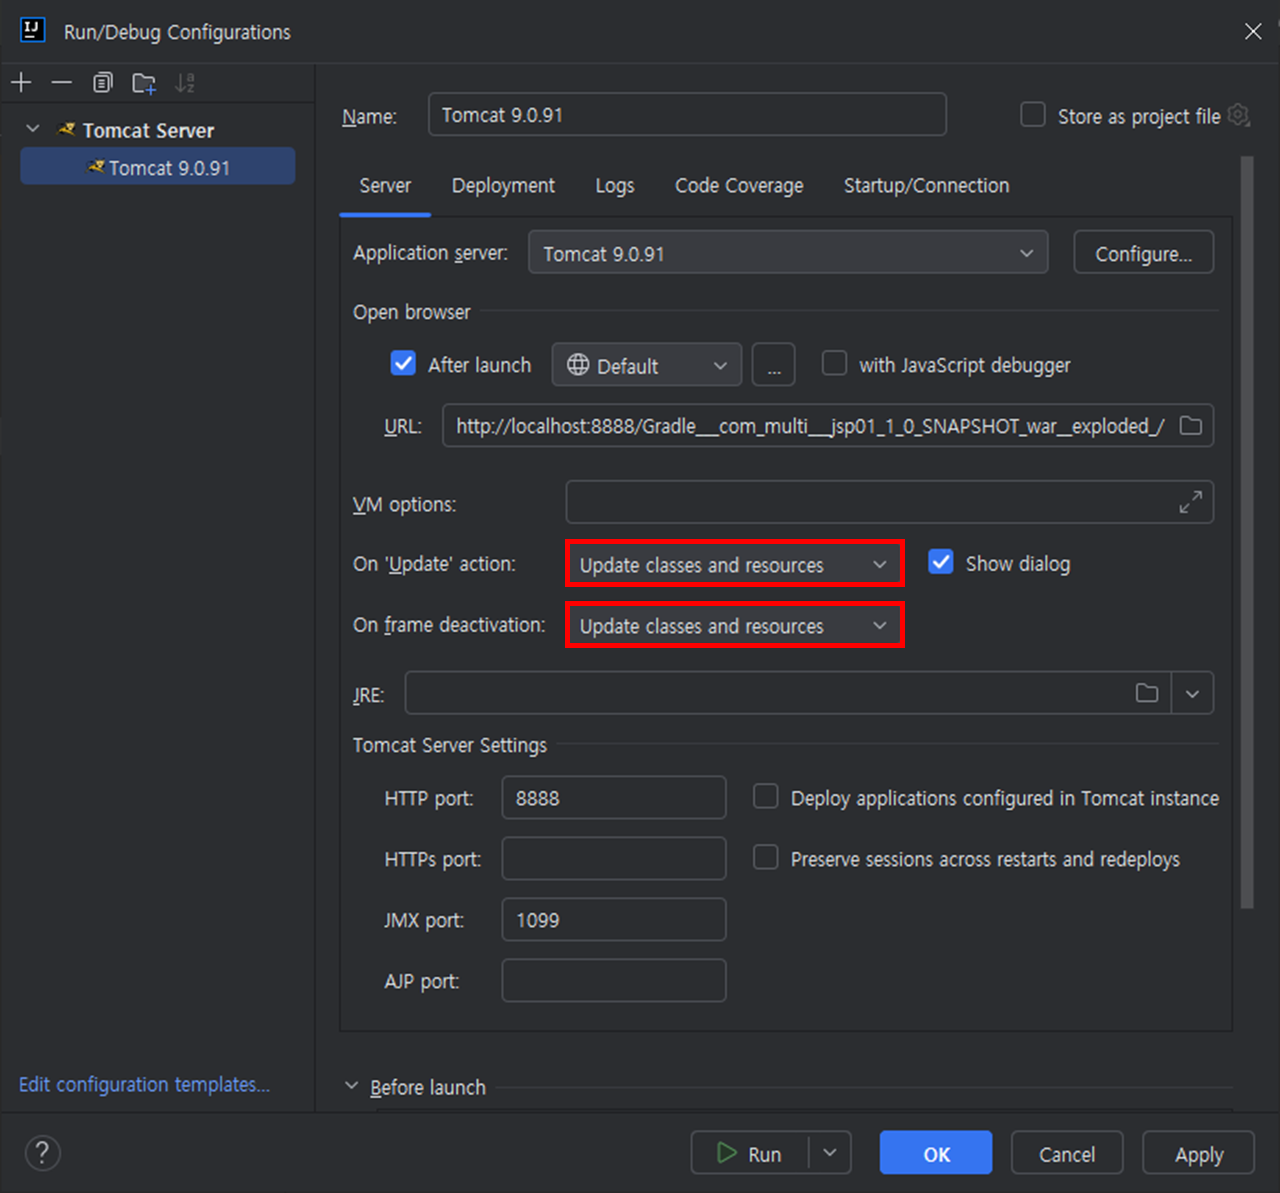Viewport: 1280px width, 1193px height.
Task: Click the Cancel button
Action: tap(1067, 1153)
